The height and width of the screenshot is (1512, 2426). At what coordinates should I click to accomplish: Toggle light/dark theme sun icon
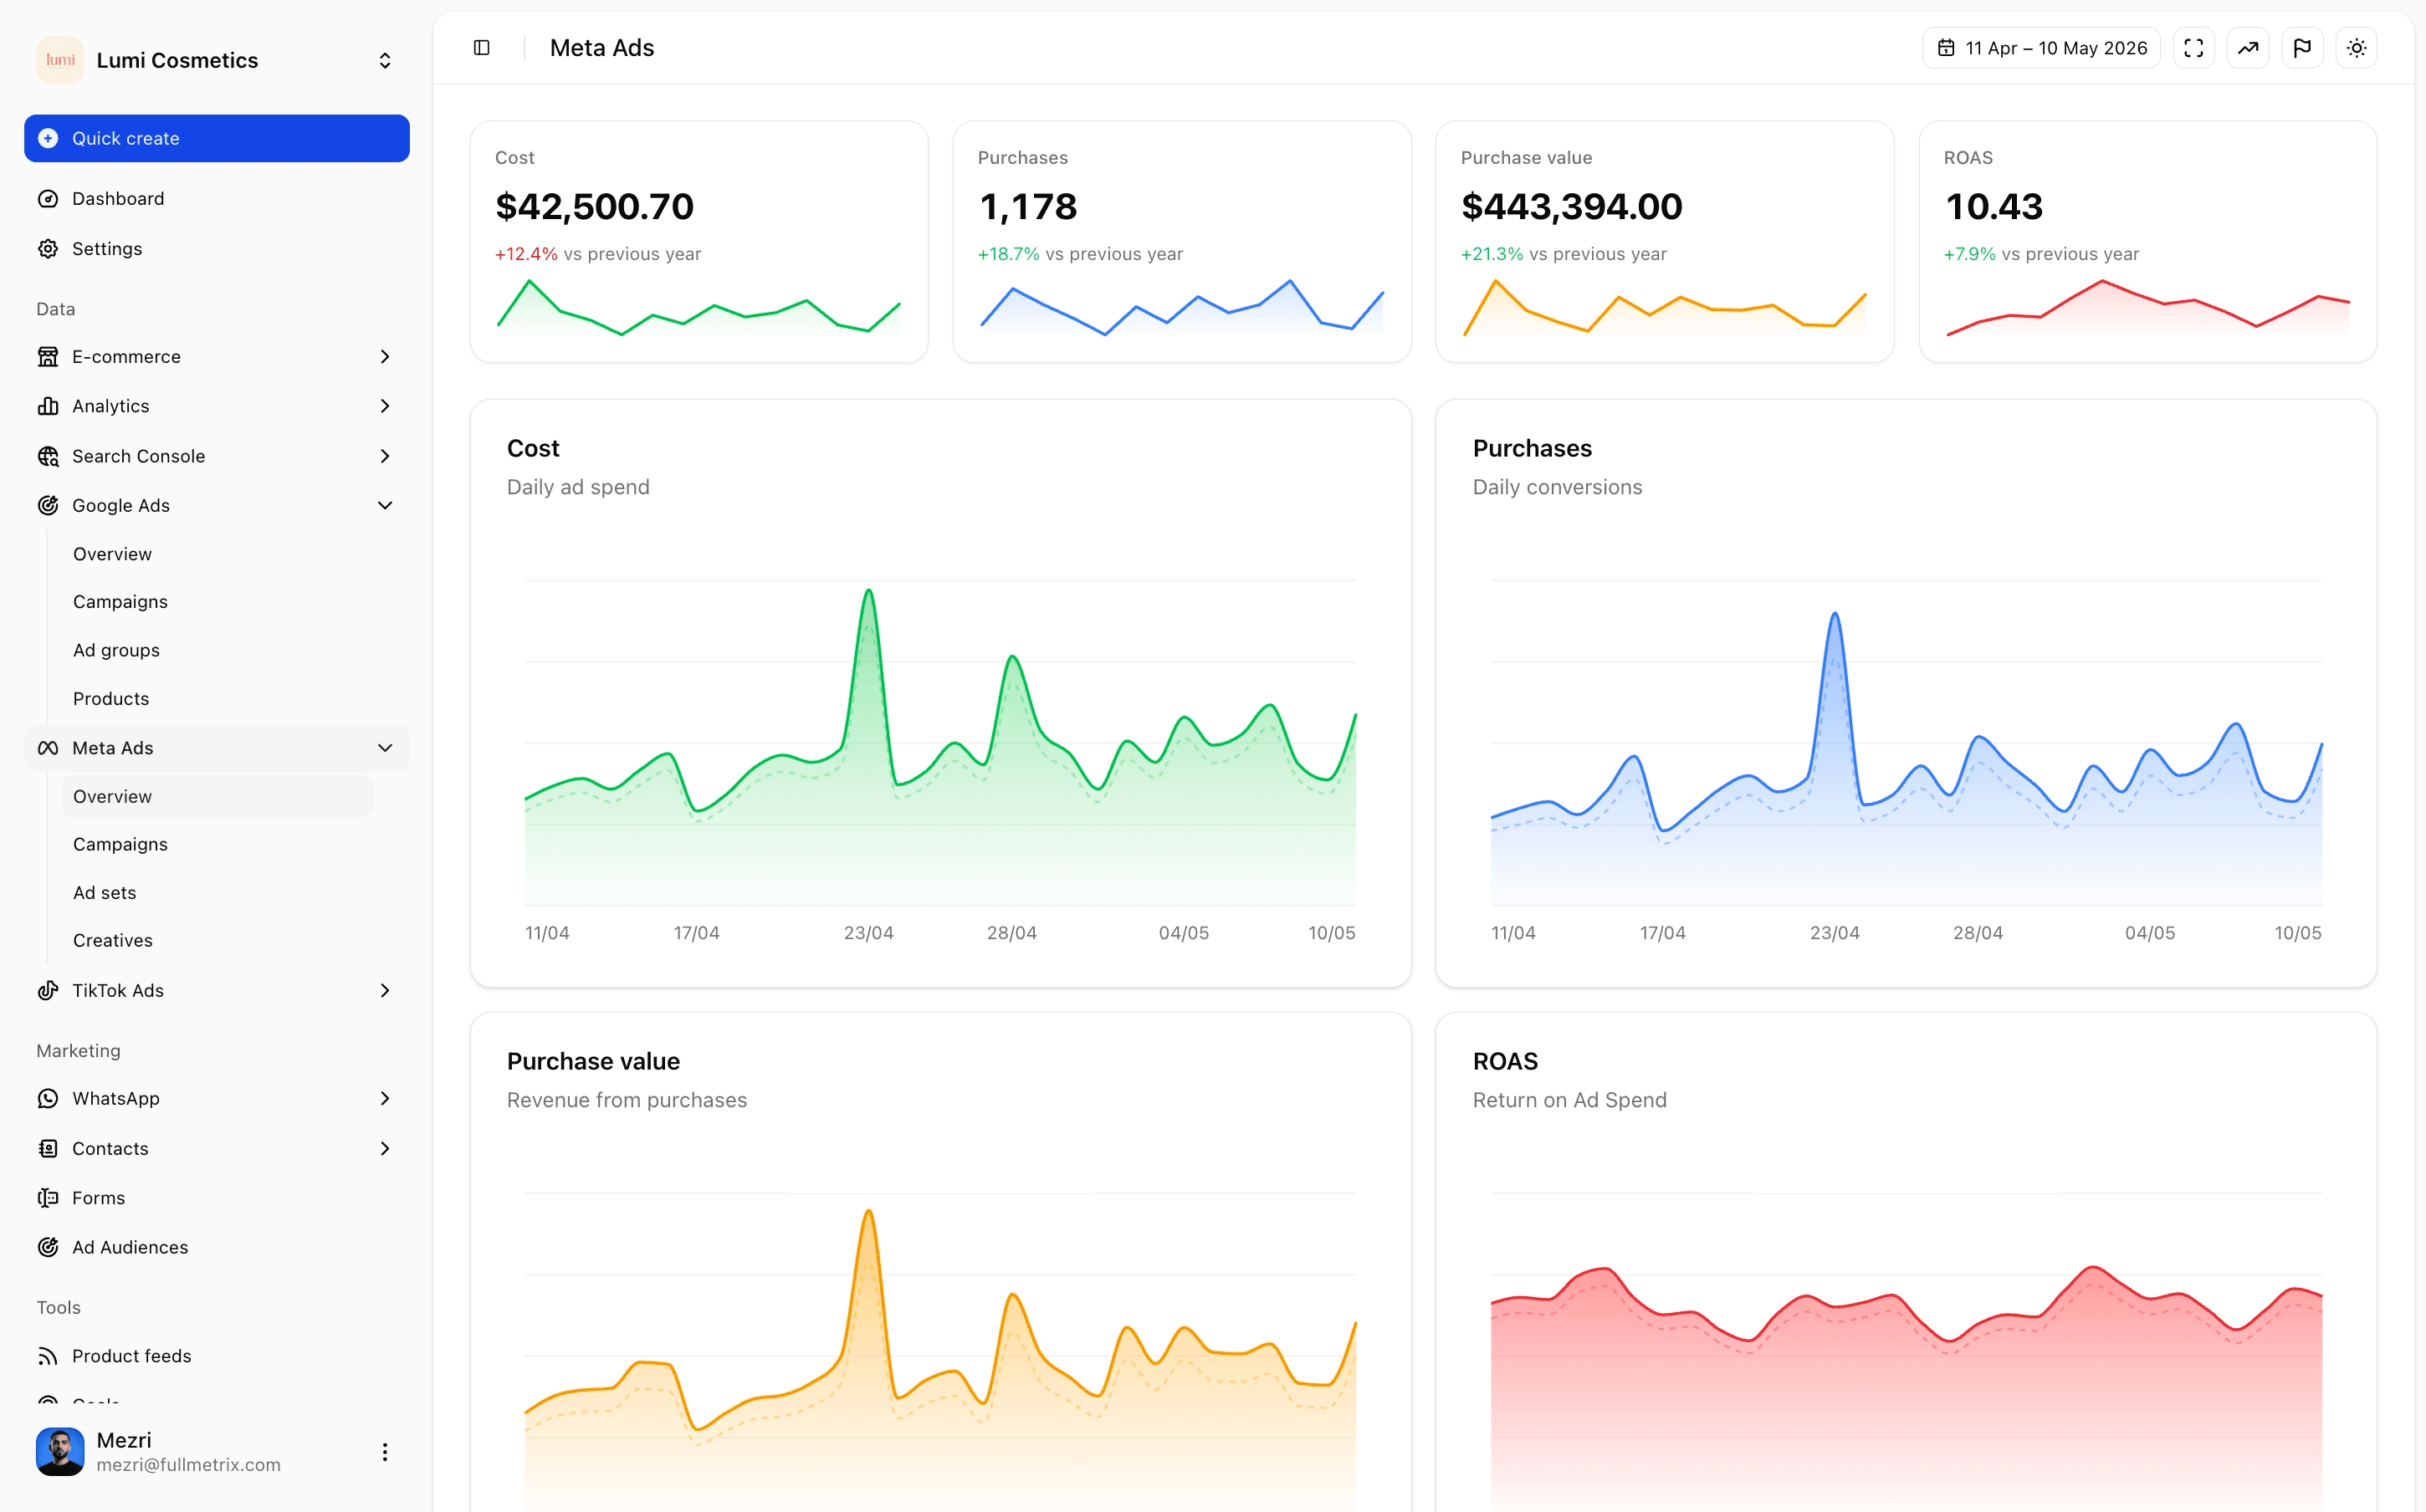(2357, 48)
